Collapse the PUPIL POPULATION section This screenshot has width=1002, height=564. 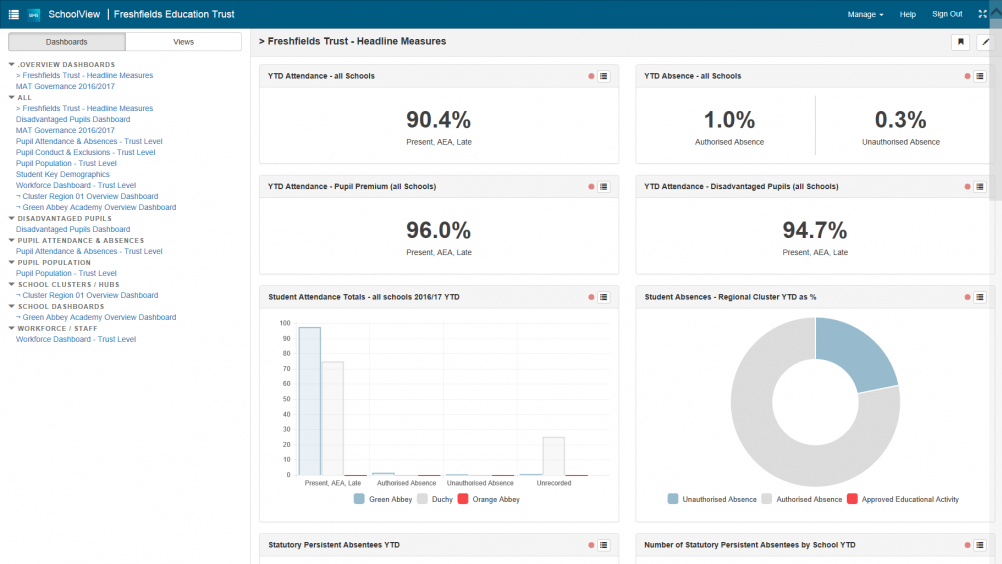(12, 263)
